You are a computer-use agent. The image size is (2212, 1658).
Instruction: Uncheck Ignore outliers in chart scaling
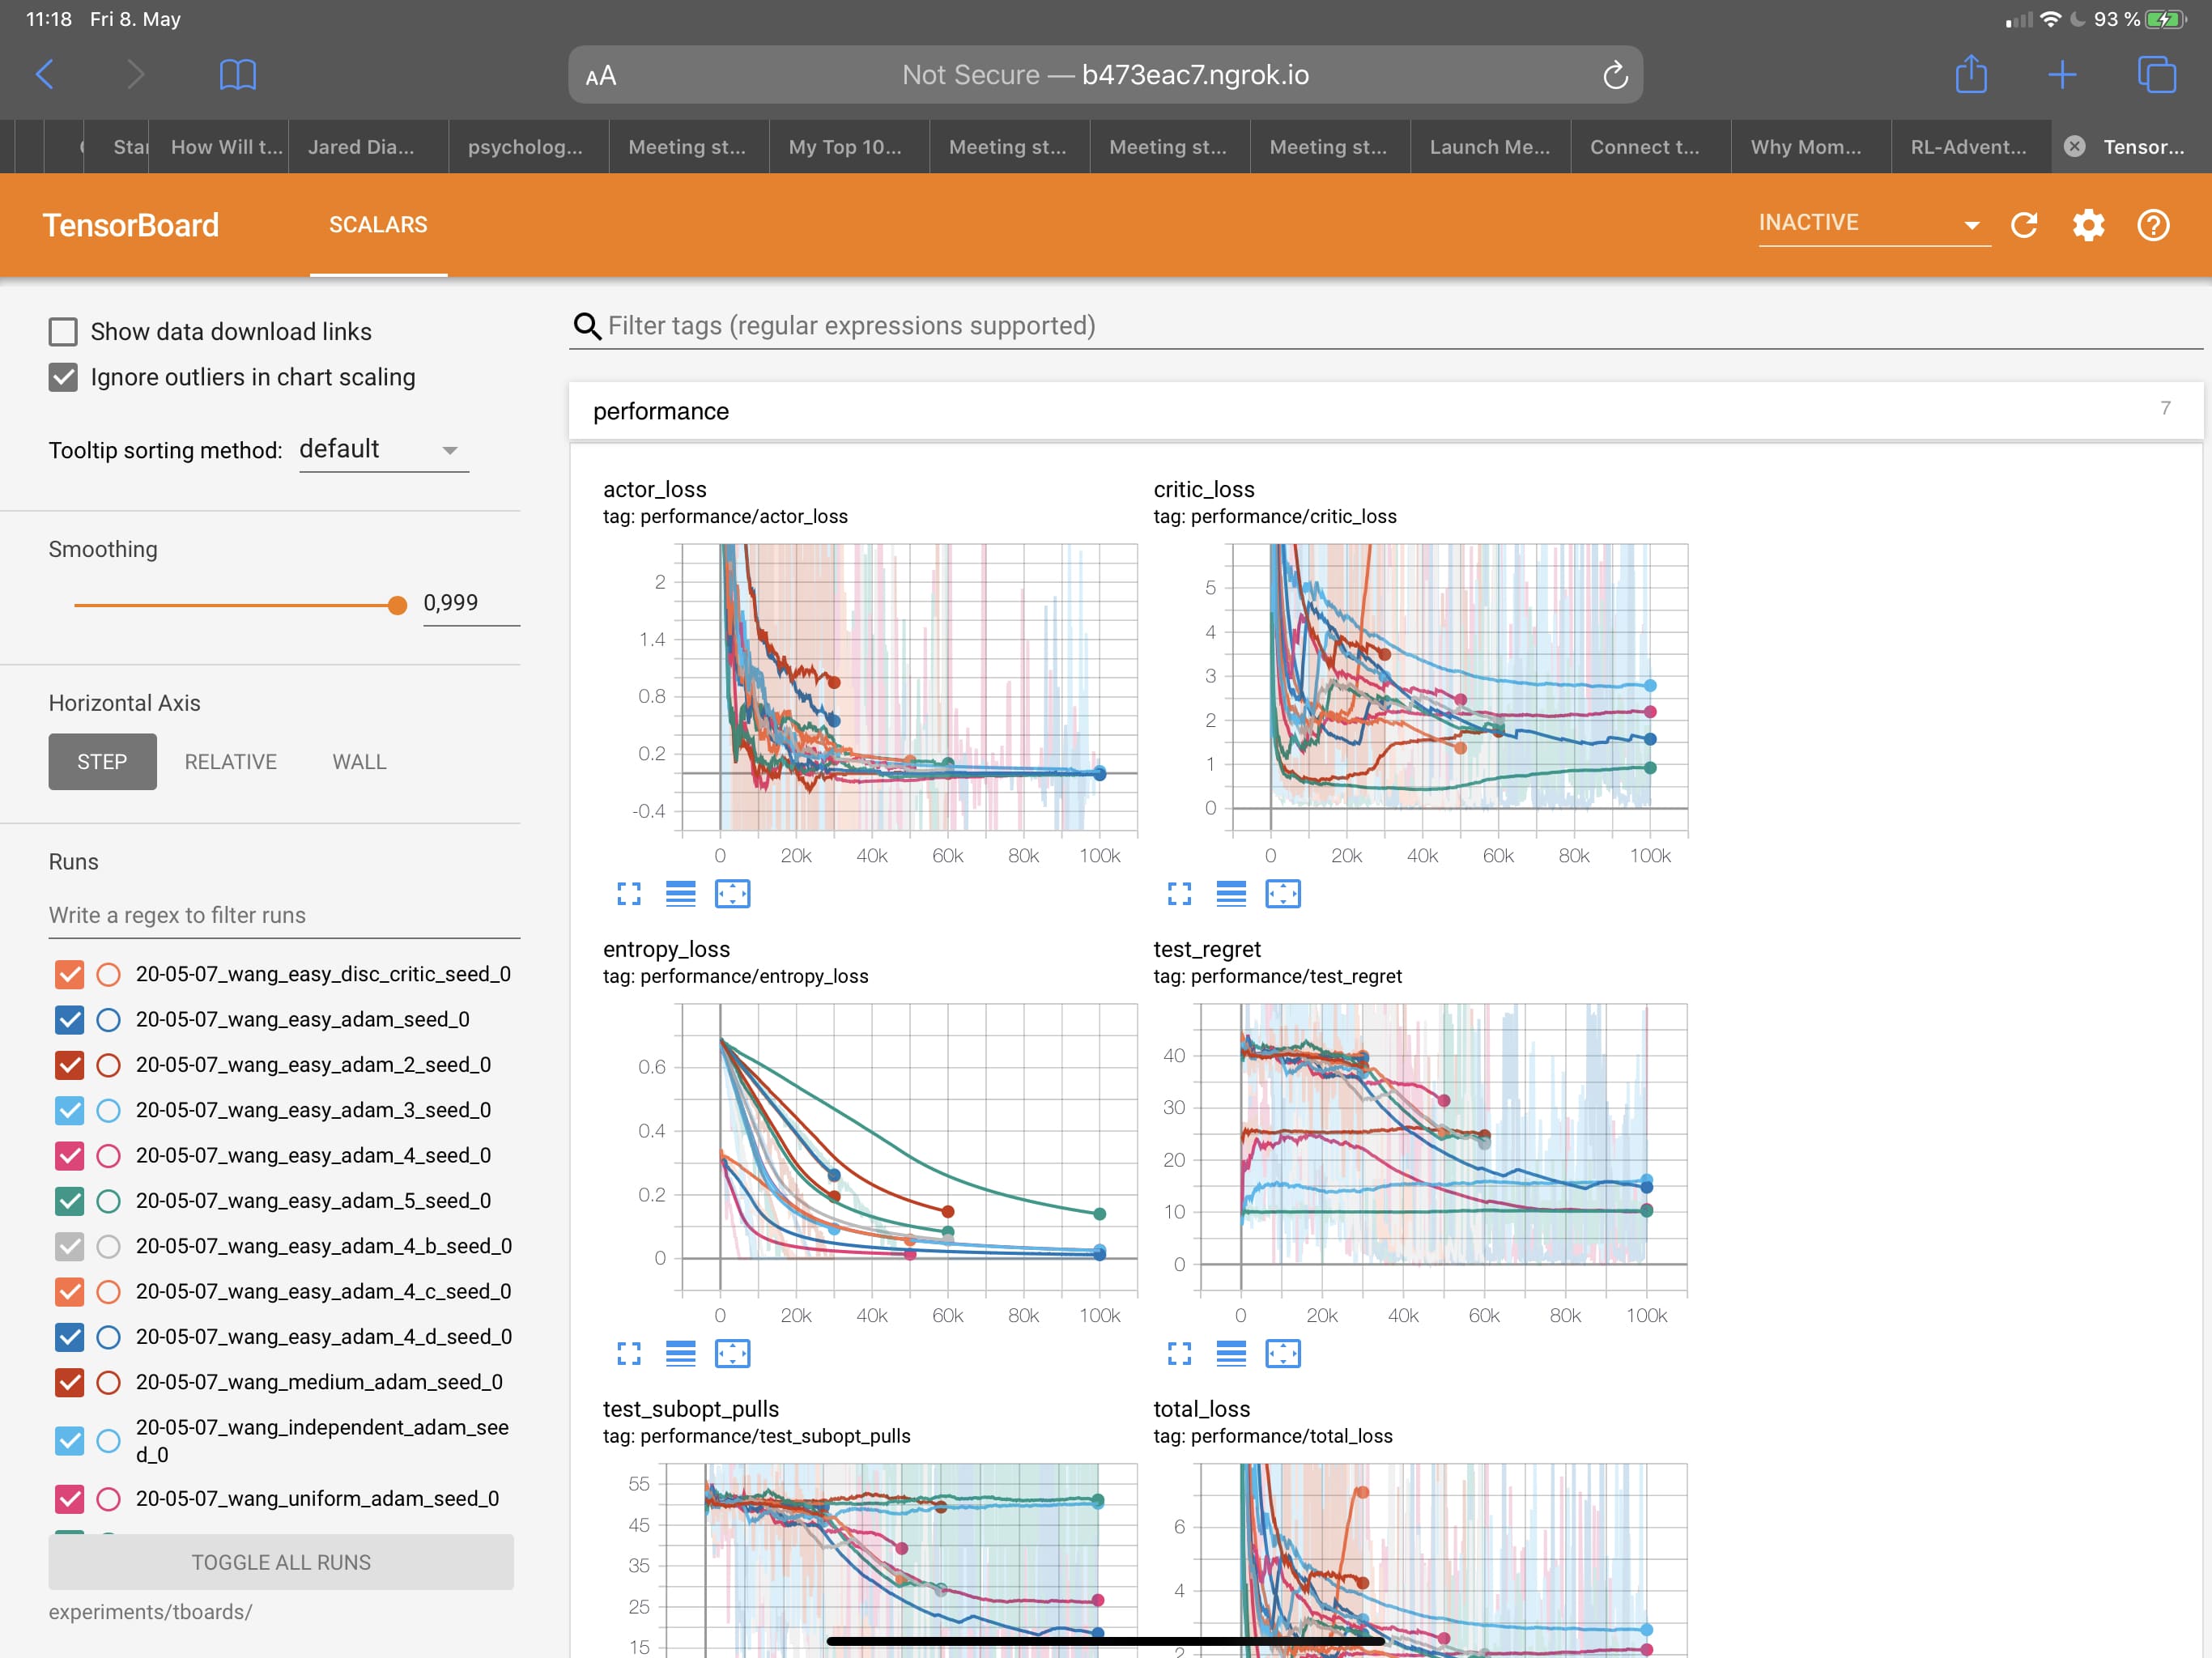[63, 377]
